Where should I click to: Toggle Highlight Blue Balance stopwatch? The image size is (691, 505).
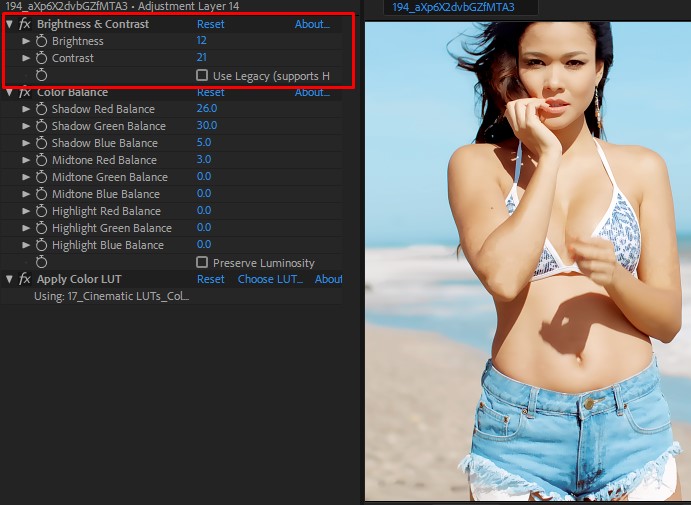(41, 245)
